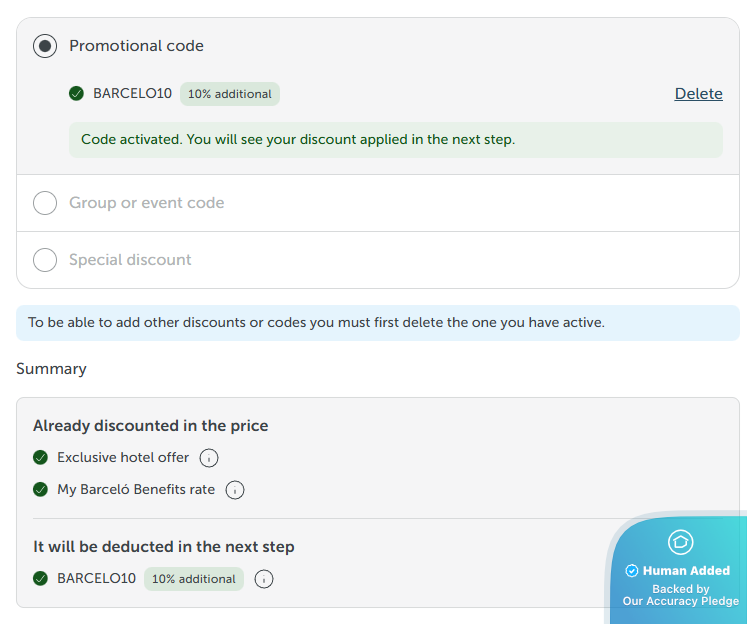Select the Promotional code radio button
747x624 pixels.
pyautogui.click(x=45, y=46)
